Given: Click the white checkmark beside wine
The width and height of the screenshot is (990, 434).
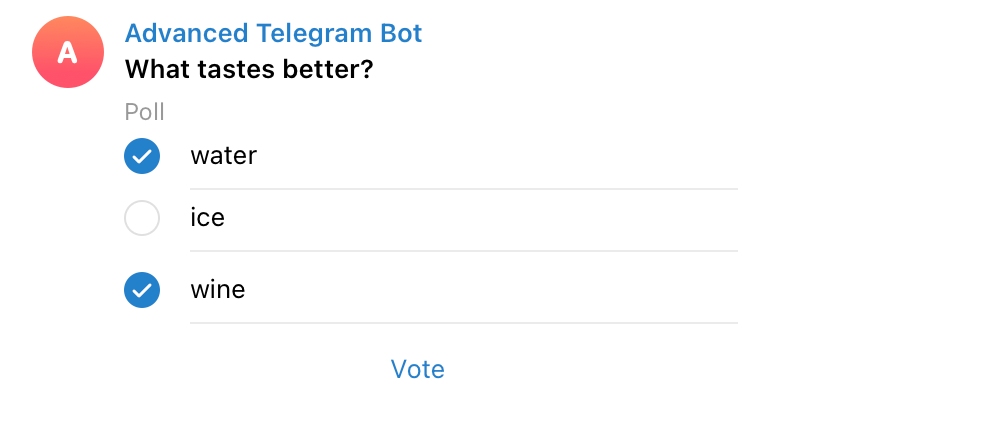Looking at the screenshot, I should (142, 290).
